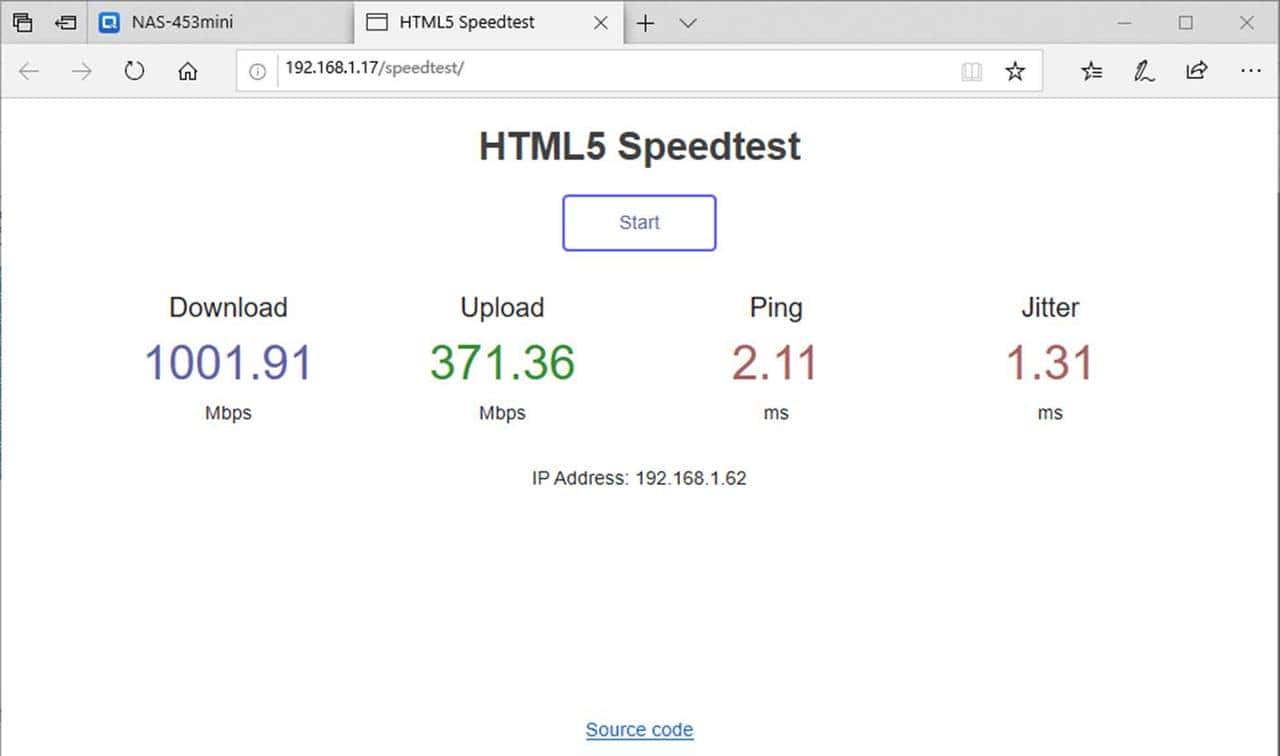Open the Reading view book icon
Viewport: 1280px width, 756px height.
971,71
